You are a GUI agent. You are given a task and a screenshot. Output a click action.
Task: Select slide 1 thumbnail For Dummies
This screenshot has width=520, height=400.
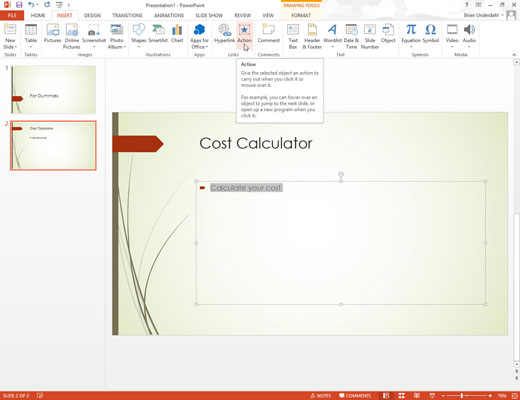point(53,89)
